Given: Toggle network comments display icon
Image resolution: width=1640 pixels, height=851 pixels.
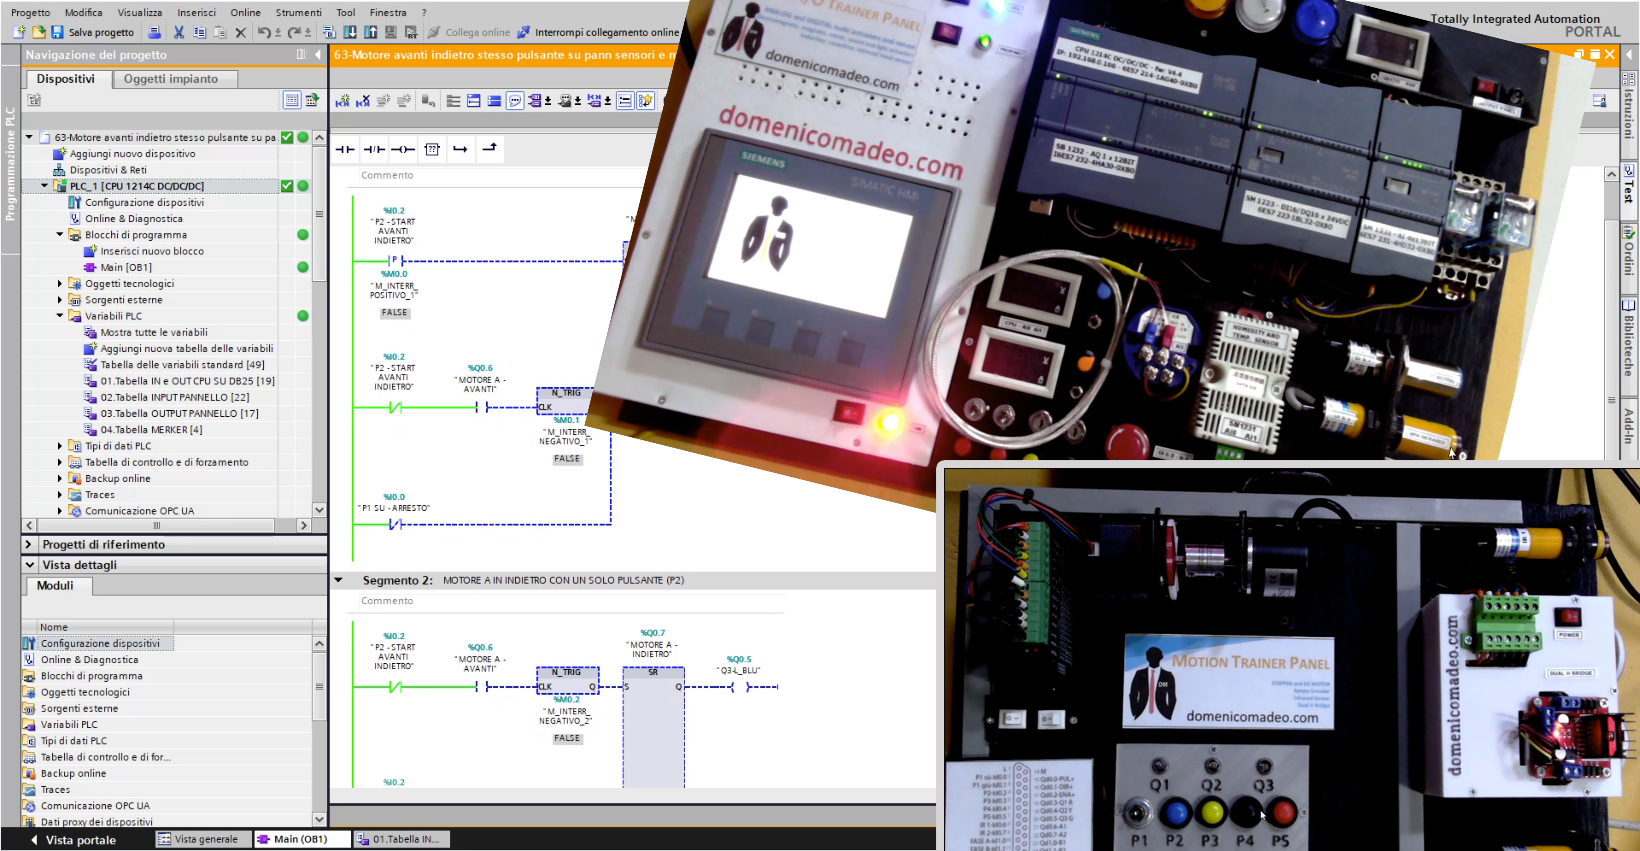Looking at the screenshot, I should coord(515,100).
